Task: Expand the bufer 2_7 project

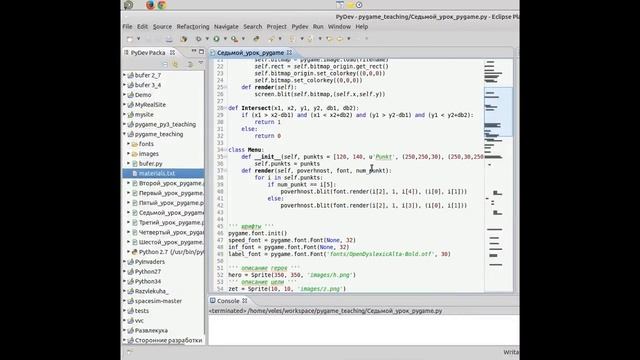Action: tap(124, 75)
